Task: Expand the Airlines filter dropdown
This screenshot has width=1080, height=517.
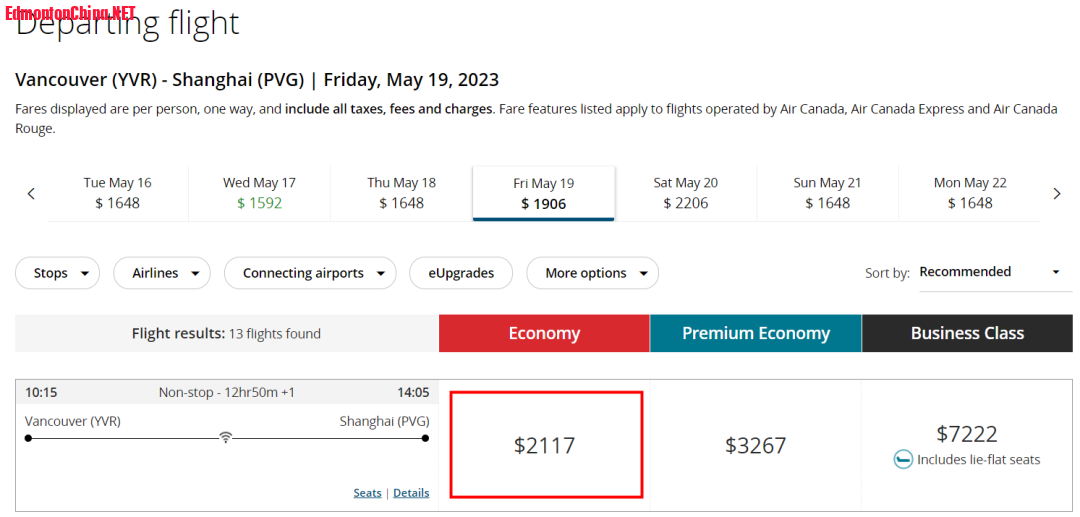Action: tap(162, 273)
